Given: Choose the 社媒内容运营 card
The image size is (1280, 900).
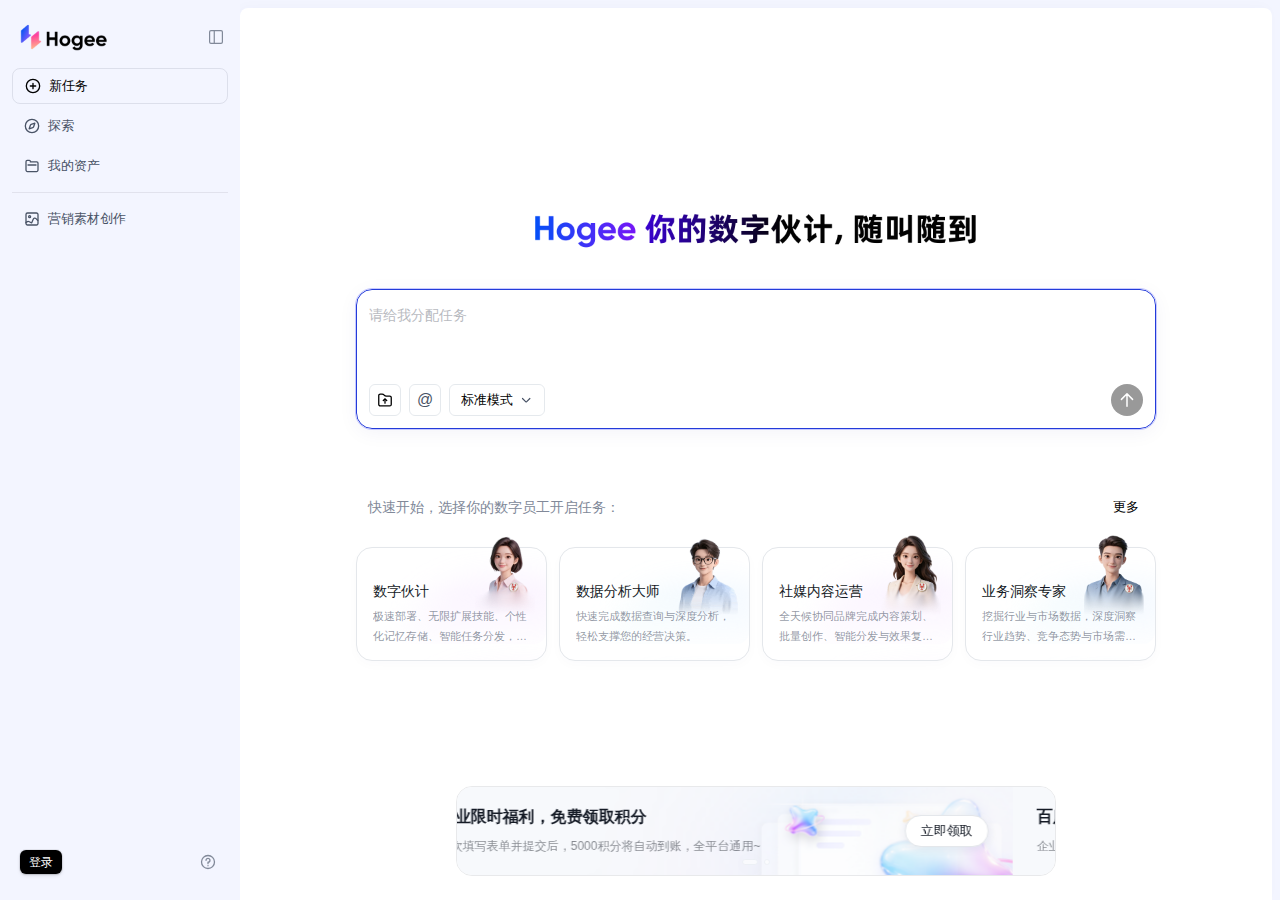Looking at the screenshot, I should [x=857, y=604].
